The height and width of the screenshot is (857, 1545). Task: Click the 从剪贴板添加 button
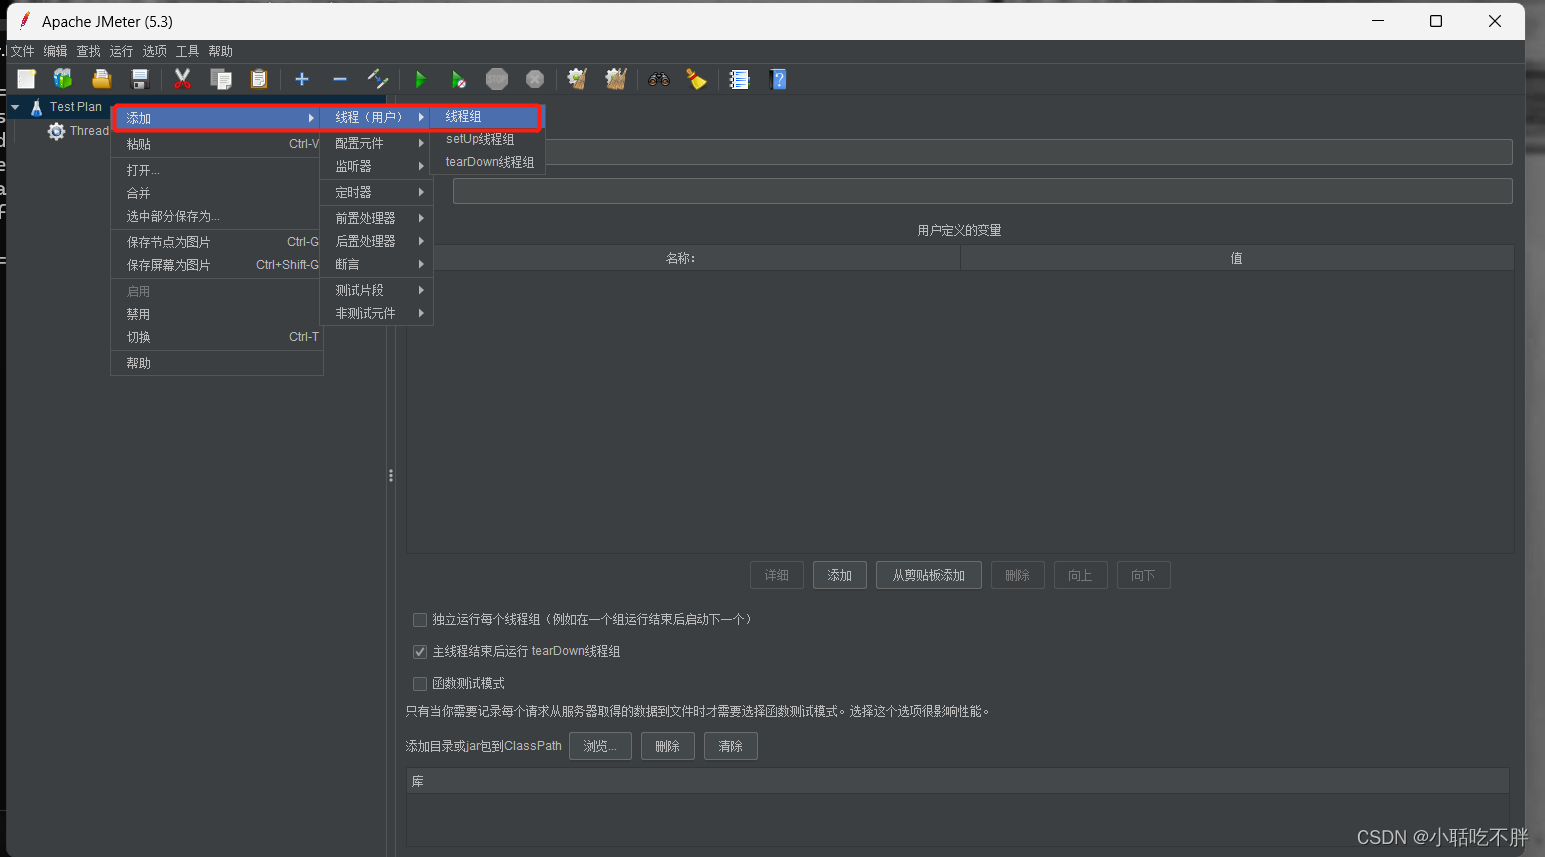point(928,576)
